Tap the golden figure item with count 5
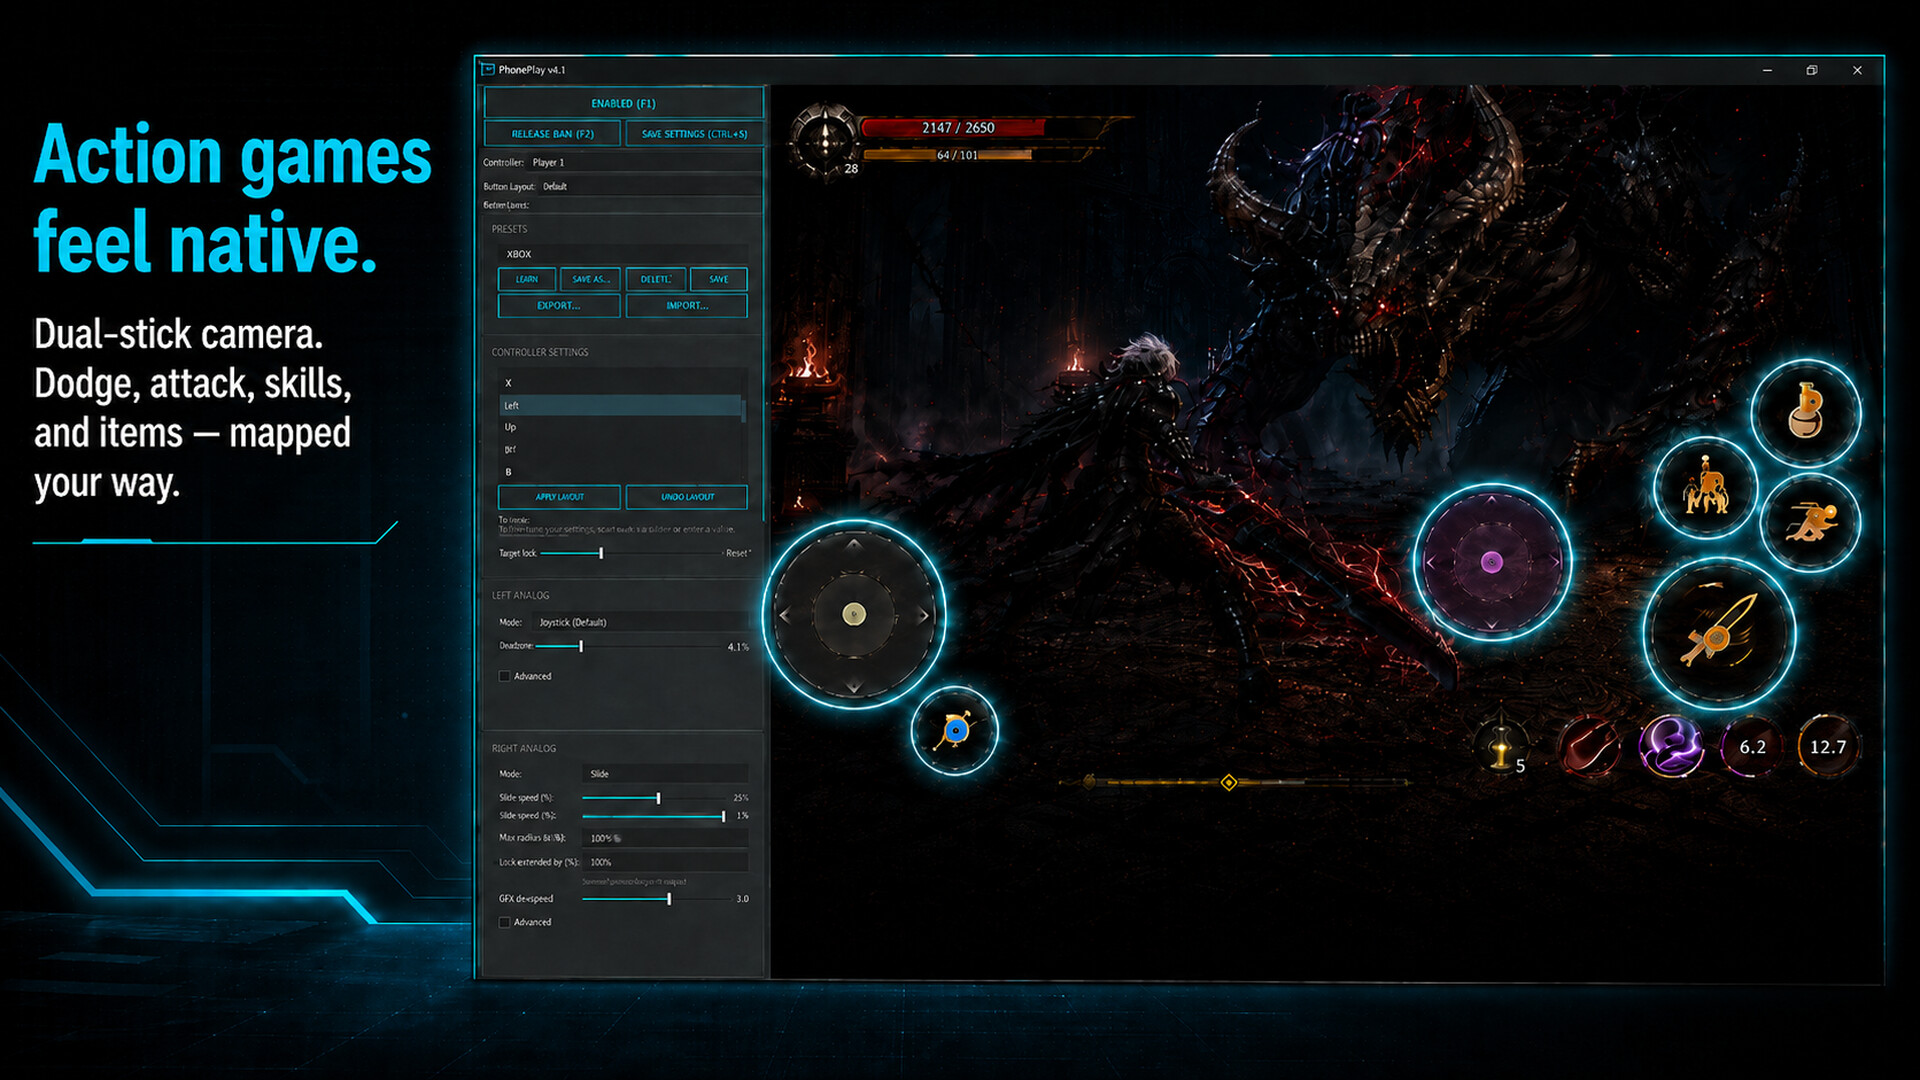Image resolution: width=1920 pixels, height=1080 pixels. coord(1500,746)
